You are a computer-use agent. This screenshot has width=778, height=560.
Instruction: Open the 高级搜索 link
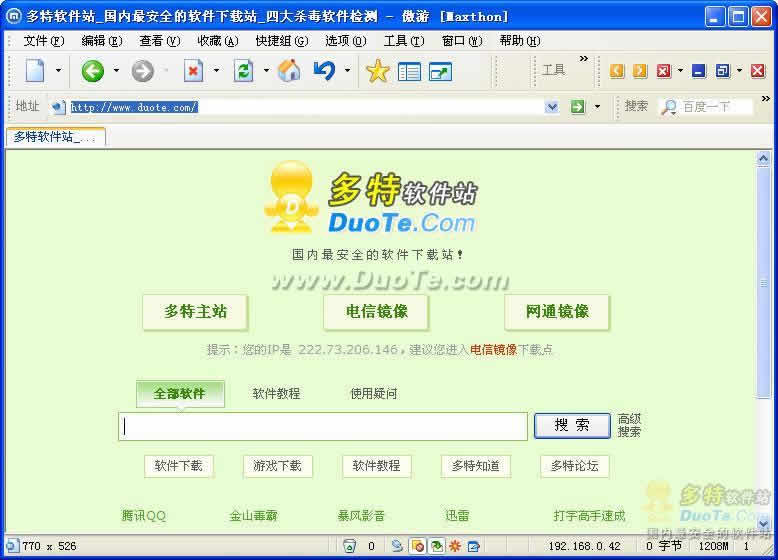(629, 426)
